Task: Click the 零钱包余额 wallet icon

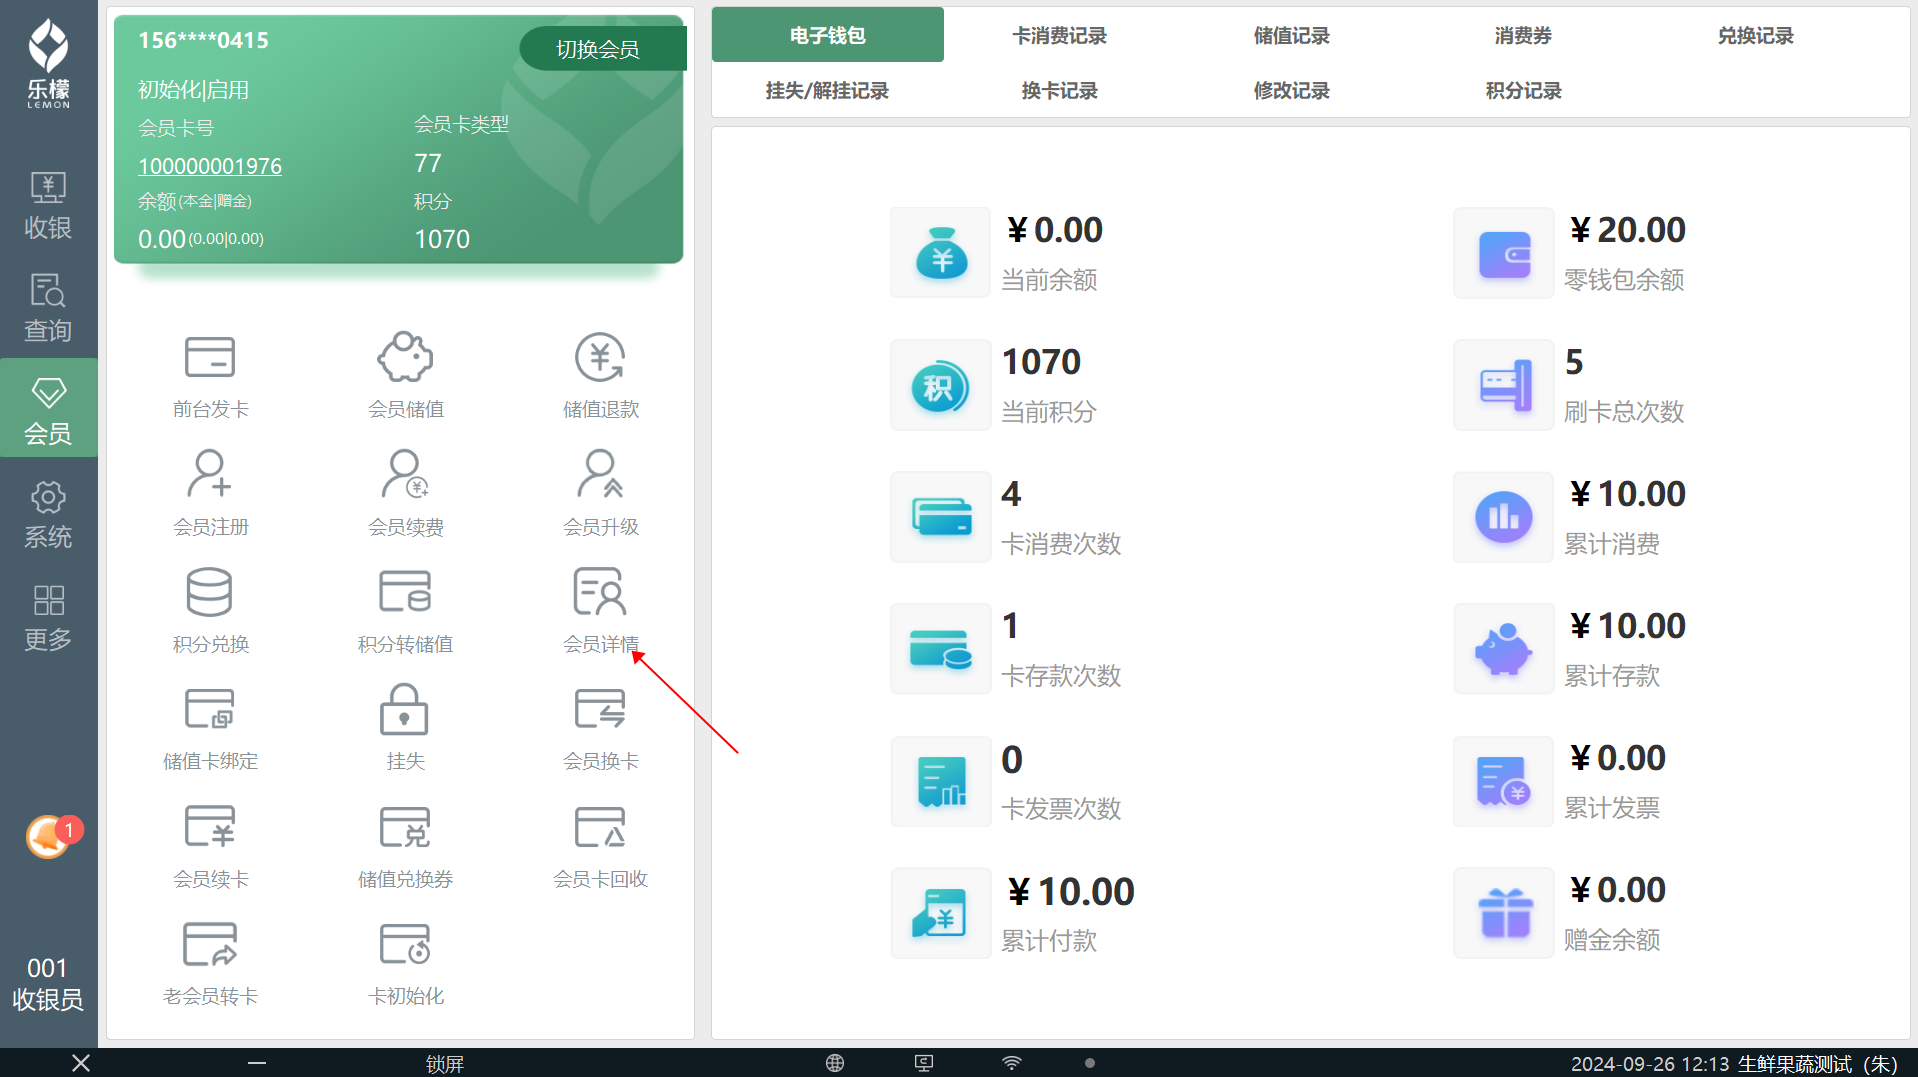Action: pyautogui.click(x=1504, y=253)
